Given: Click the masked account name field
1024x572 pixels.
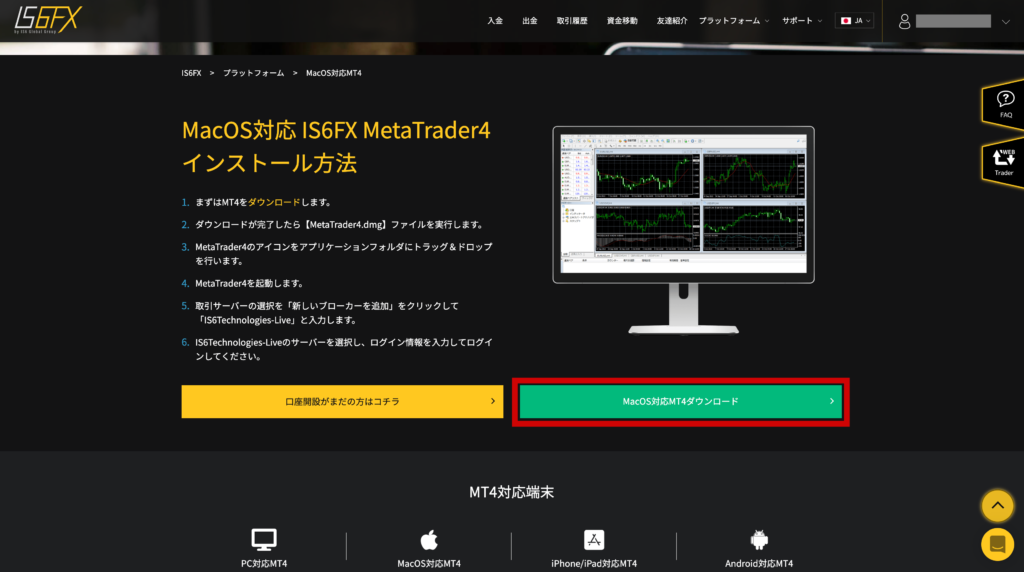Looking at the screenshot, I should (953, 22).
